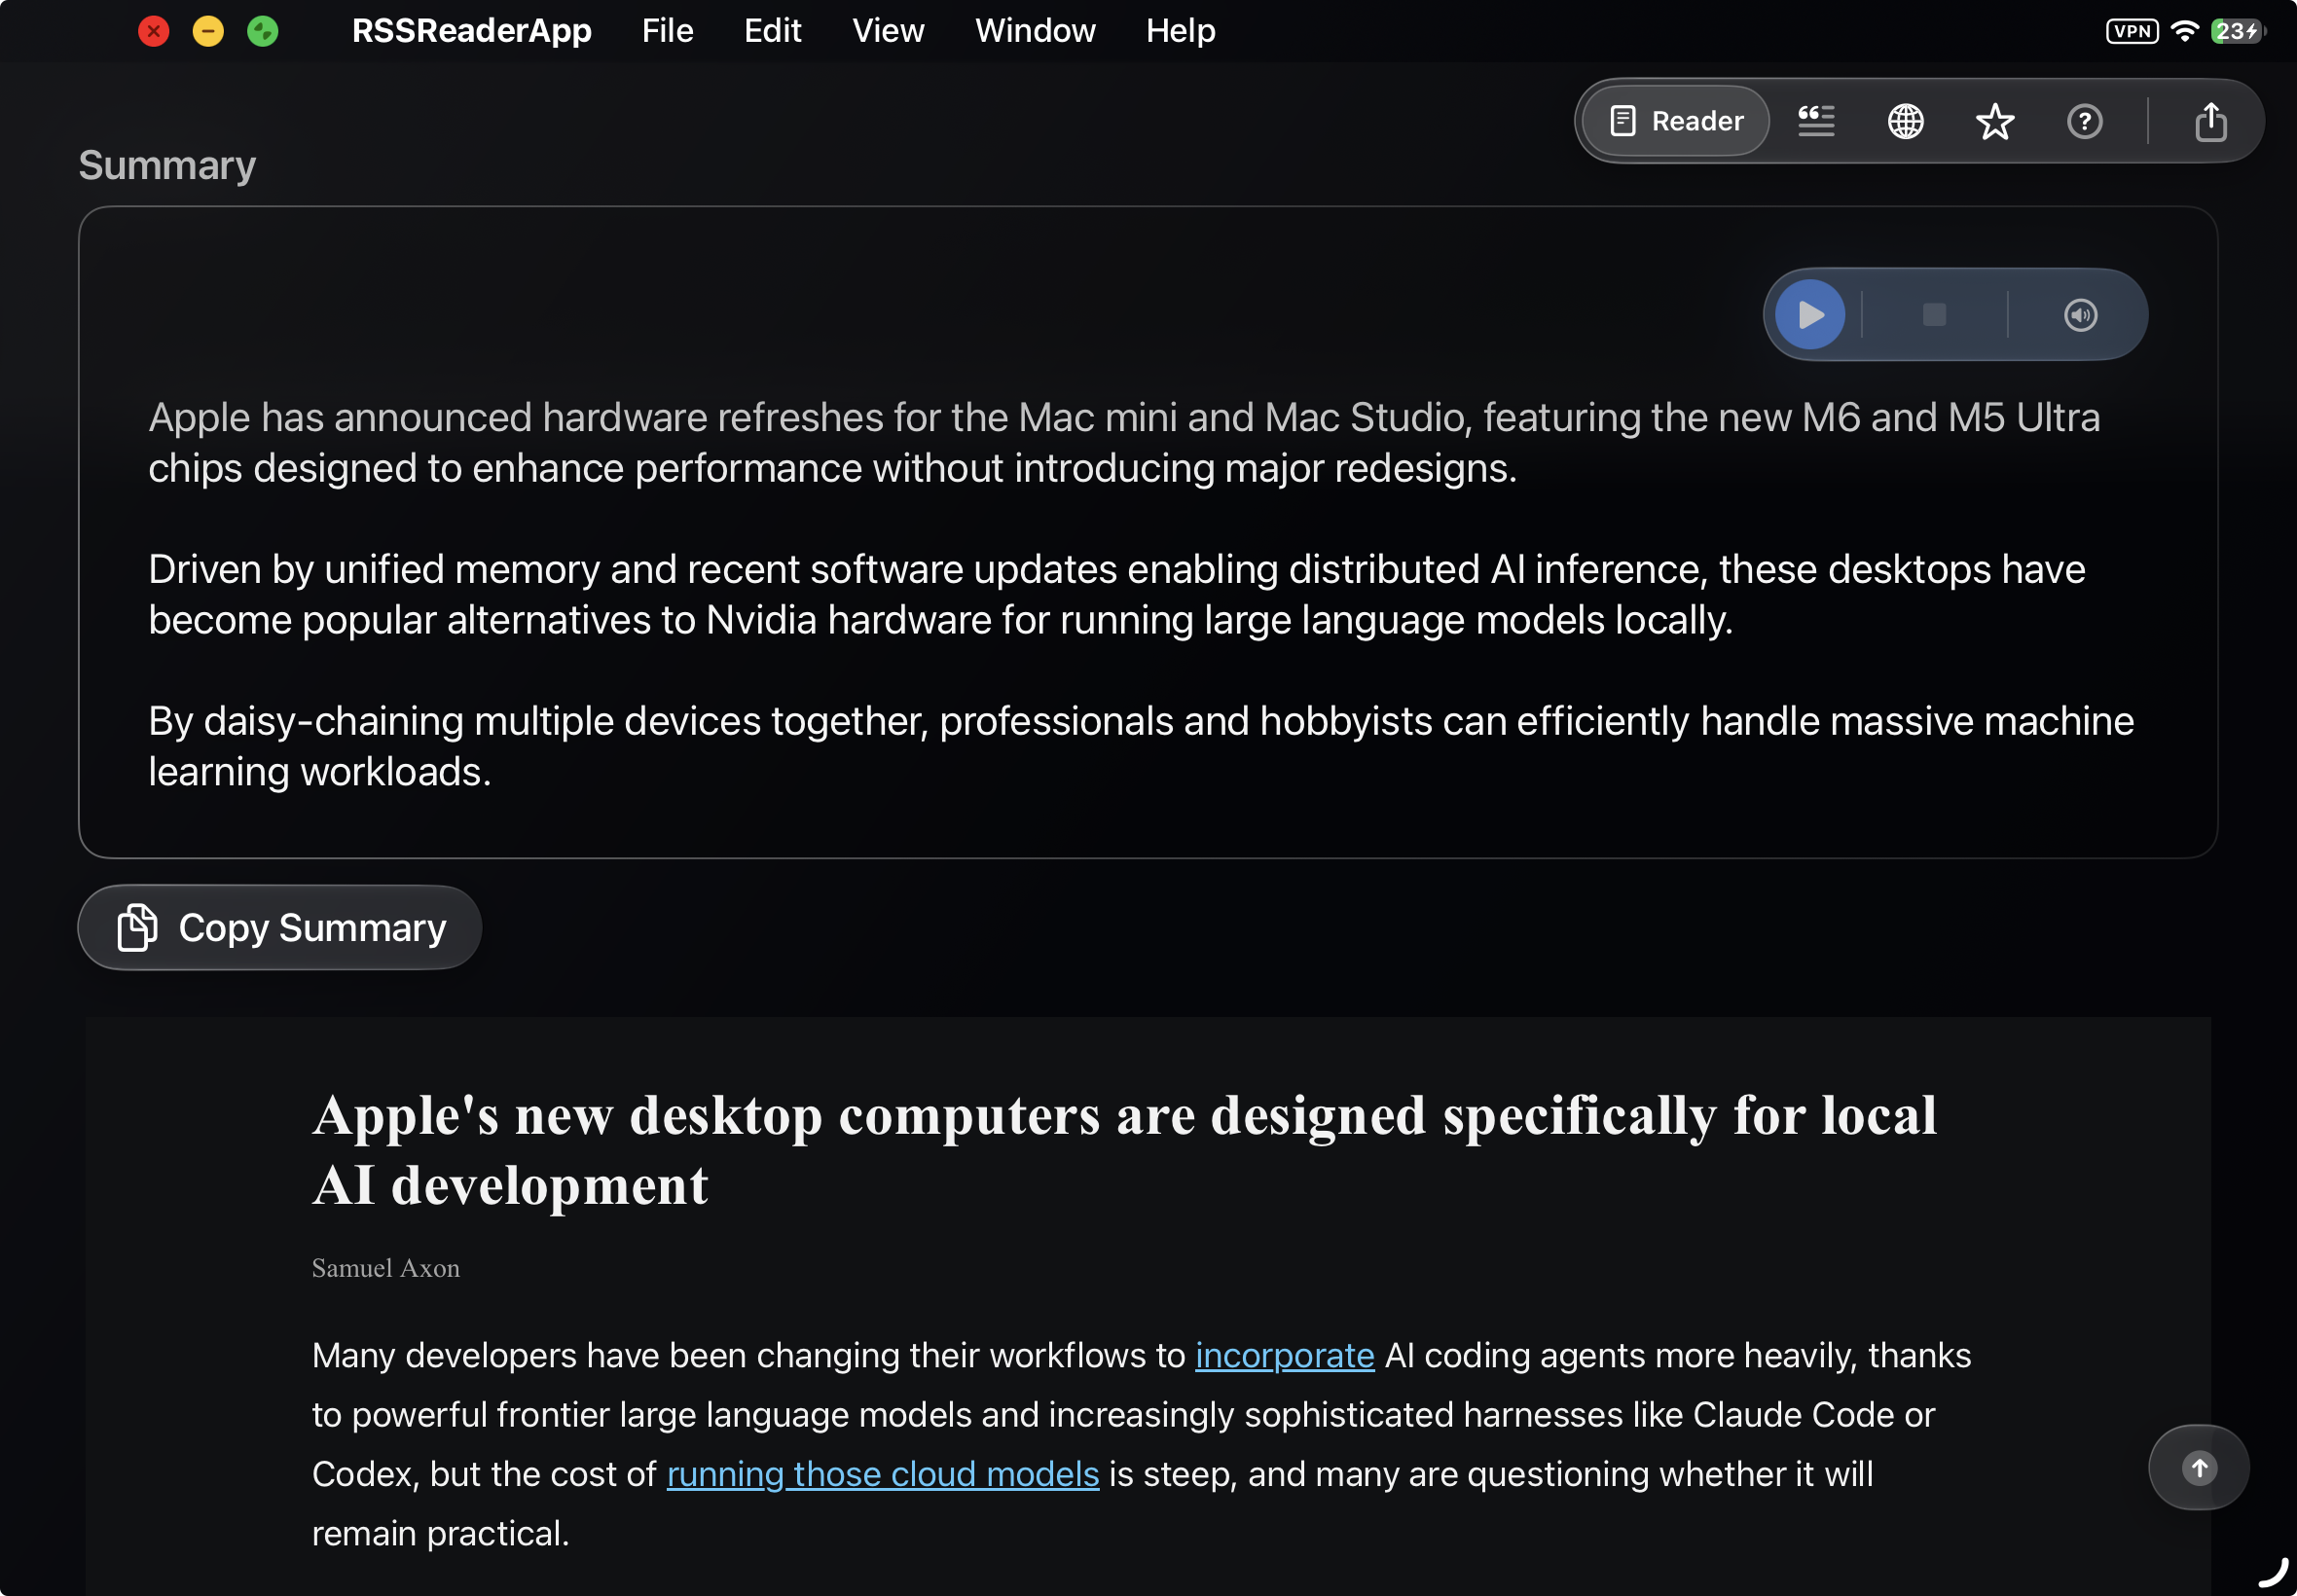This screenshot has width=2297, height=1596.
Task: Open the summary quote-list icon
Action: (1816, 121)
